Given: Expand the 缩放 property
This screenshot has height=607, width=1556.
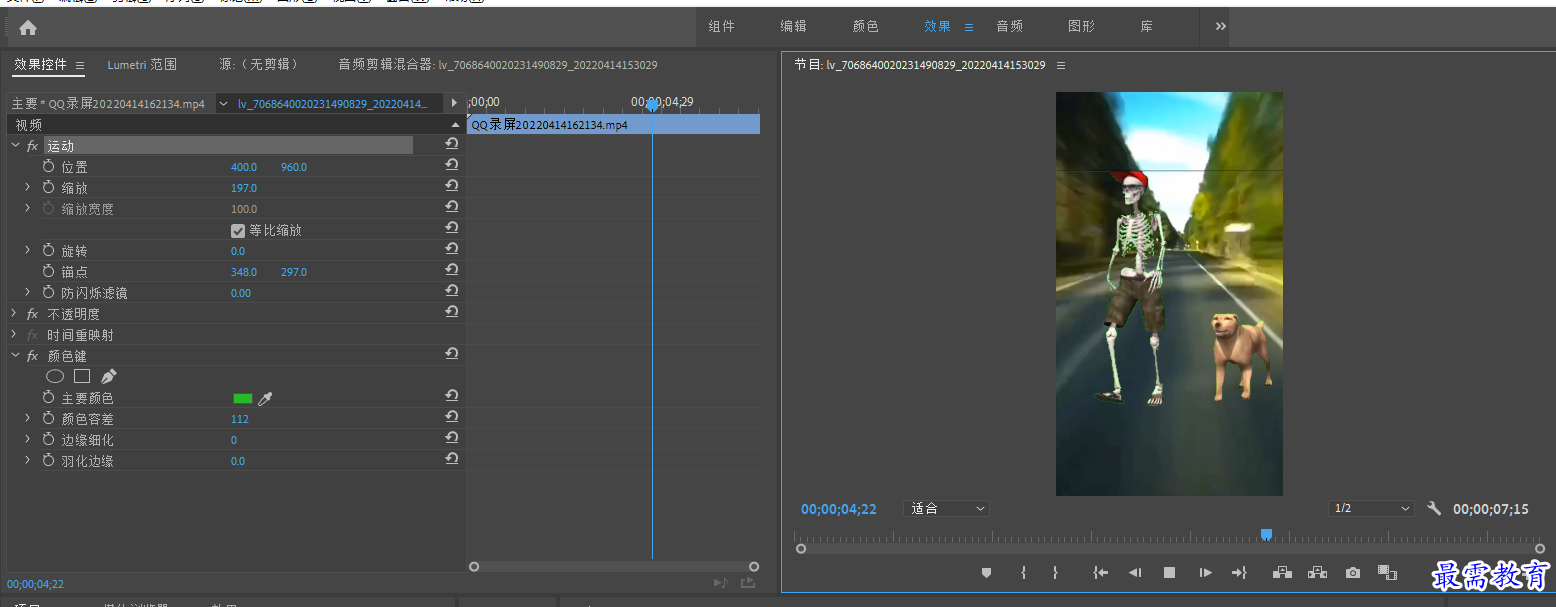Looking at the screenshot, I should pos(28,188).
